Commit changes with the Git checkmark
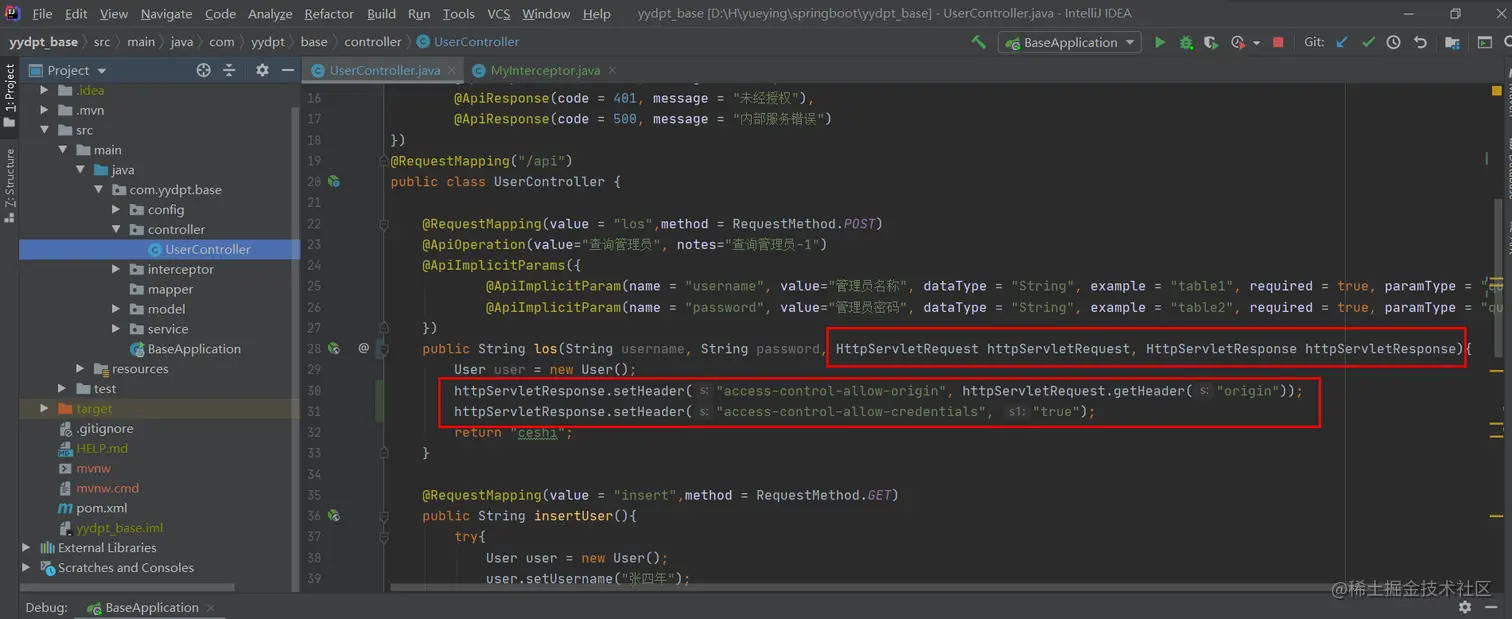 coord(1368,42)
